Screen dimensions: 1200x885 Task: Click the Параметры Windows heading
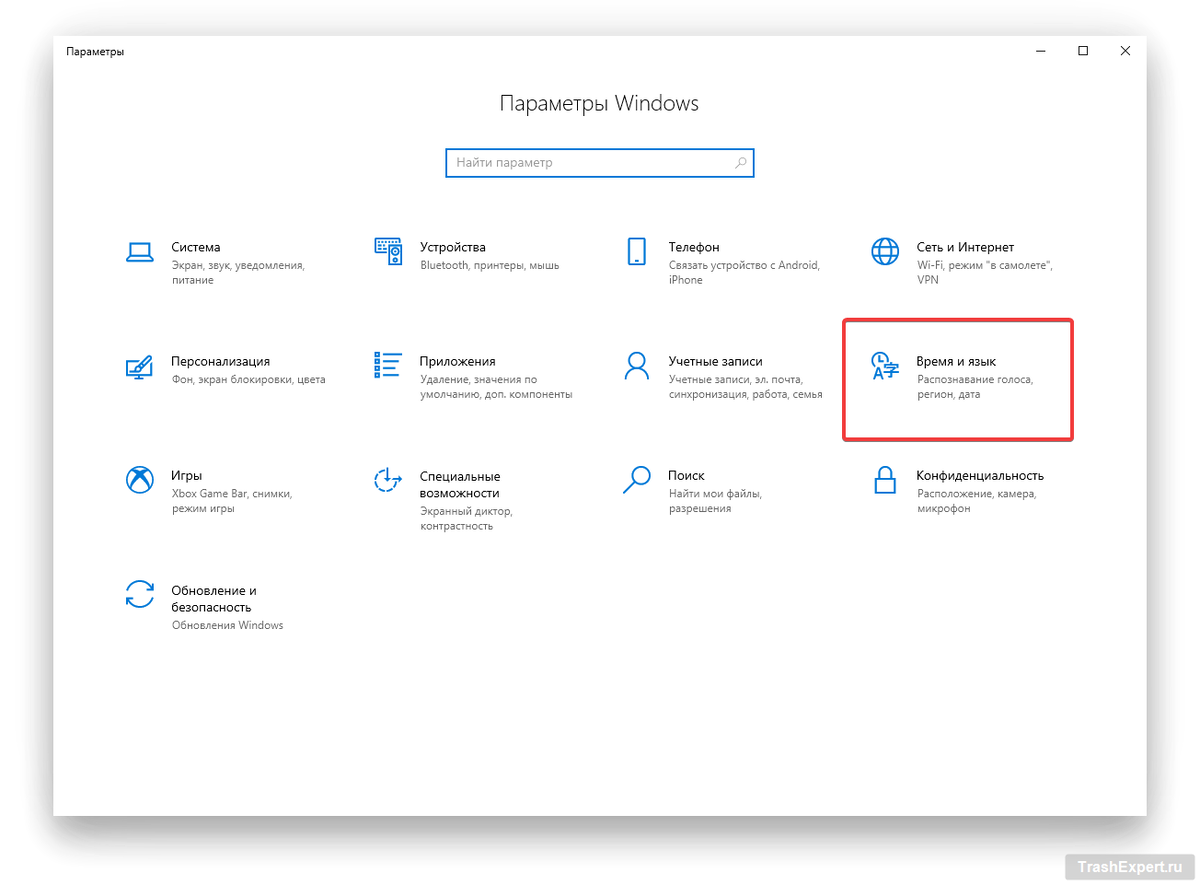point(599,104)
